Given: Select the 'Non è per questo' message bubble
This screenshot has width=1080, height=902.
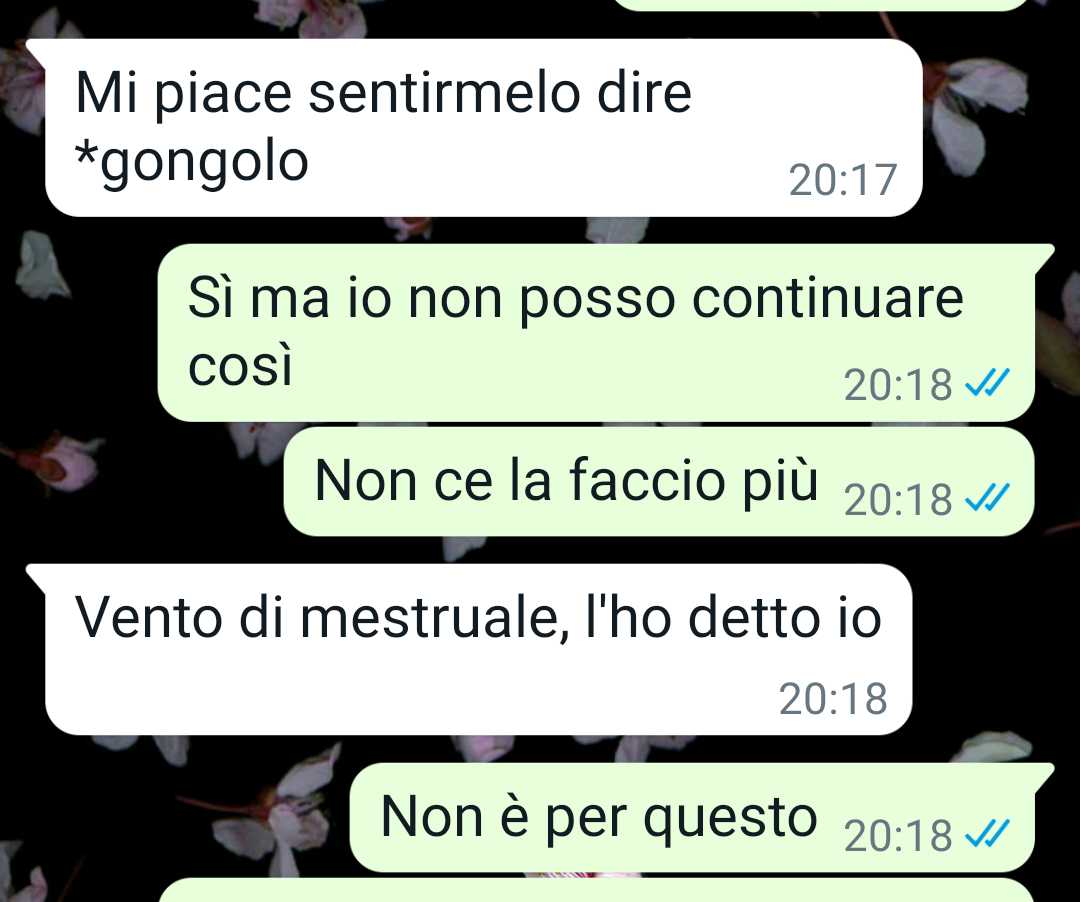Looking at the screenshot, I should pyautogui.click(x=701, y=817).
